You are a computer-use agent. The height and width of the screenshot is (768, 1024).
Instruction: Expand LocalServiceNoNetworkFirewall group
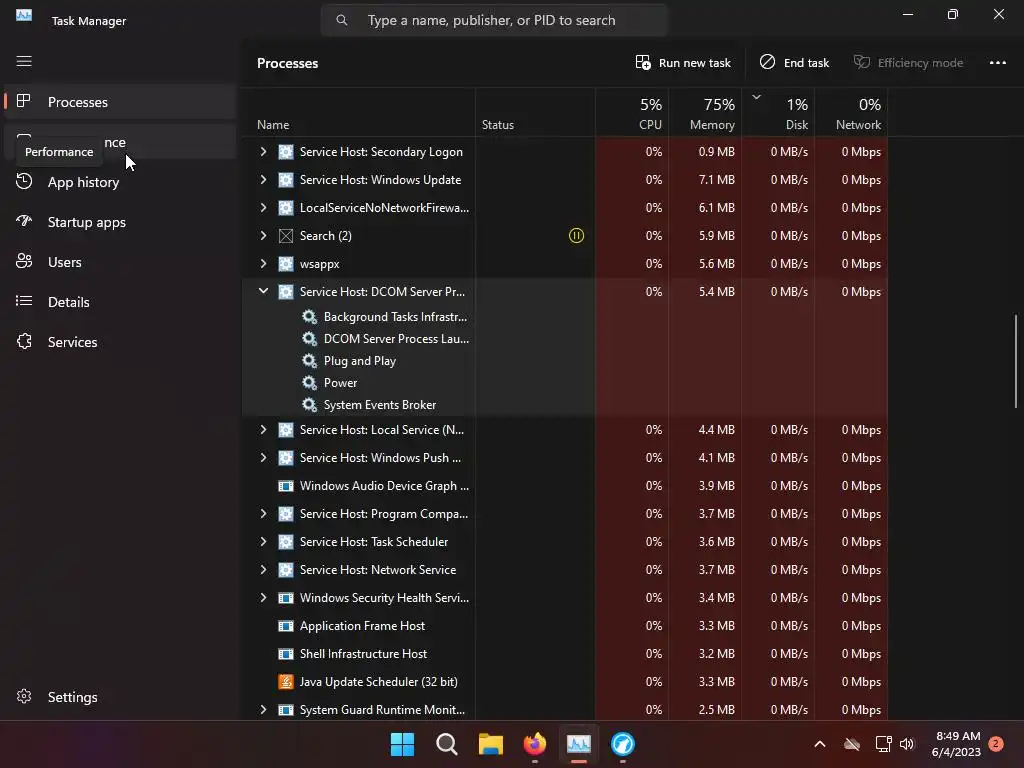coord(263,208)
